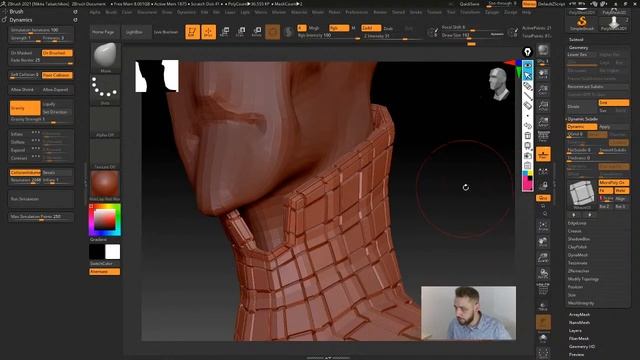Image resolution: width=640 pixels, height=360 pixels.
Task: Open the CMYK color palette annotation icon
Action: tap(528, 181)
